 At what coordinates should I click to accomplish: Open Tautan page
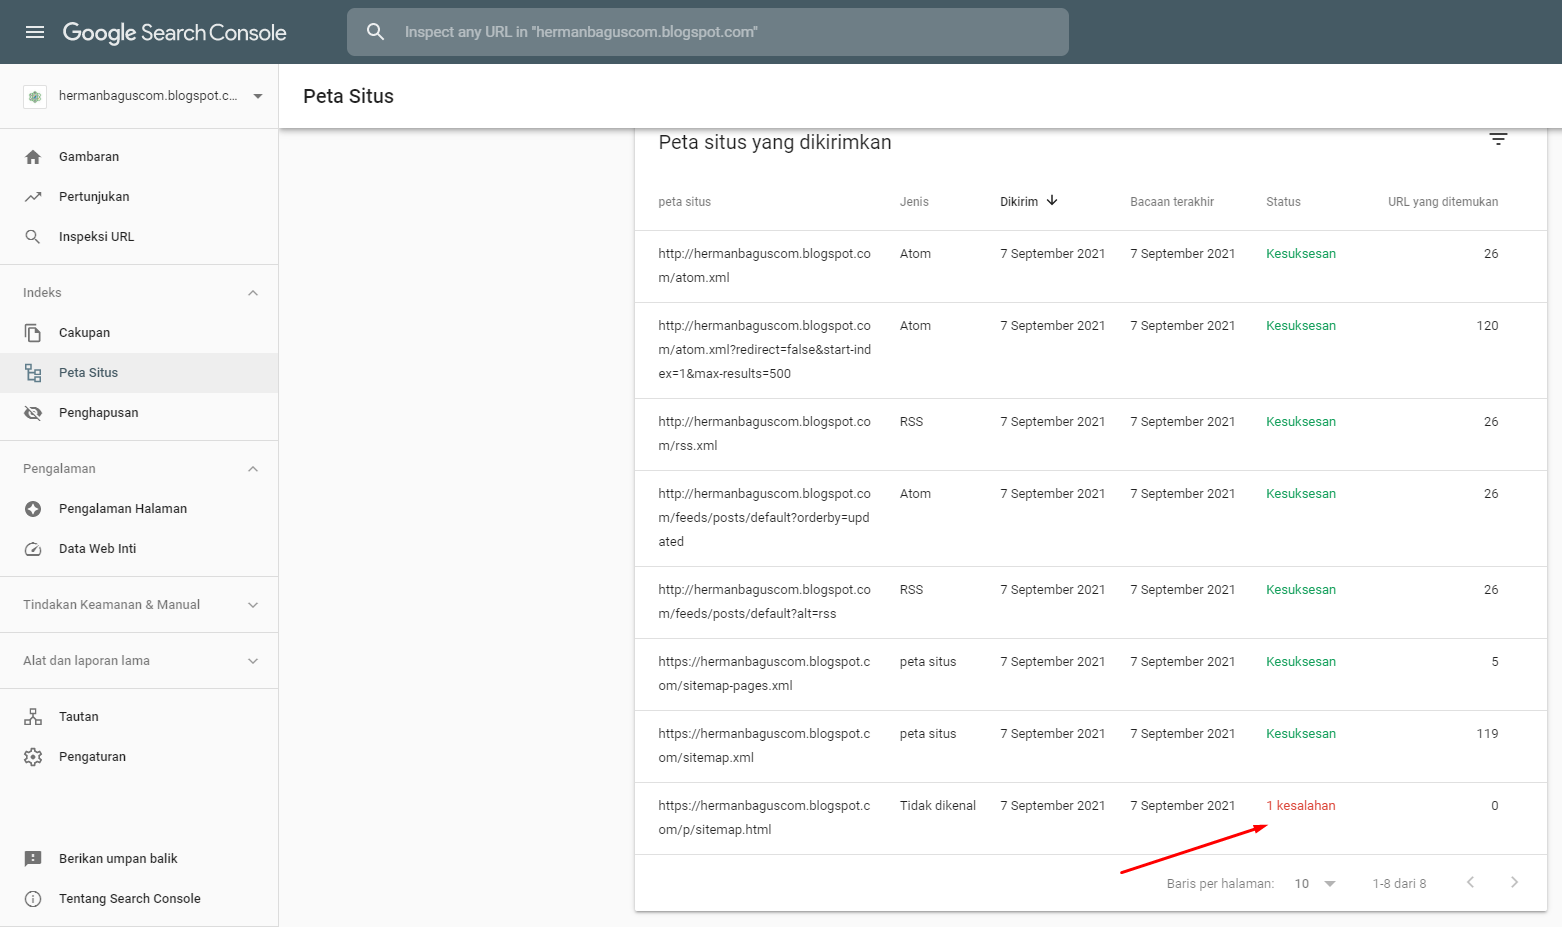139,717
